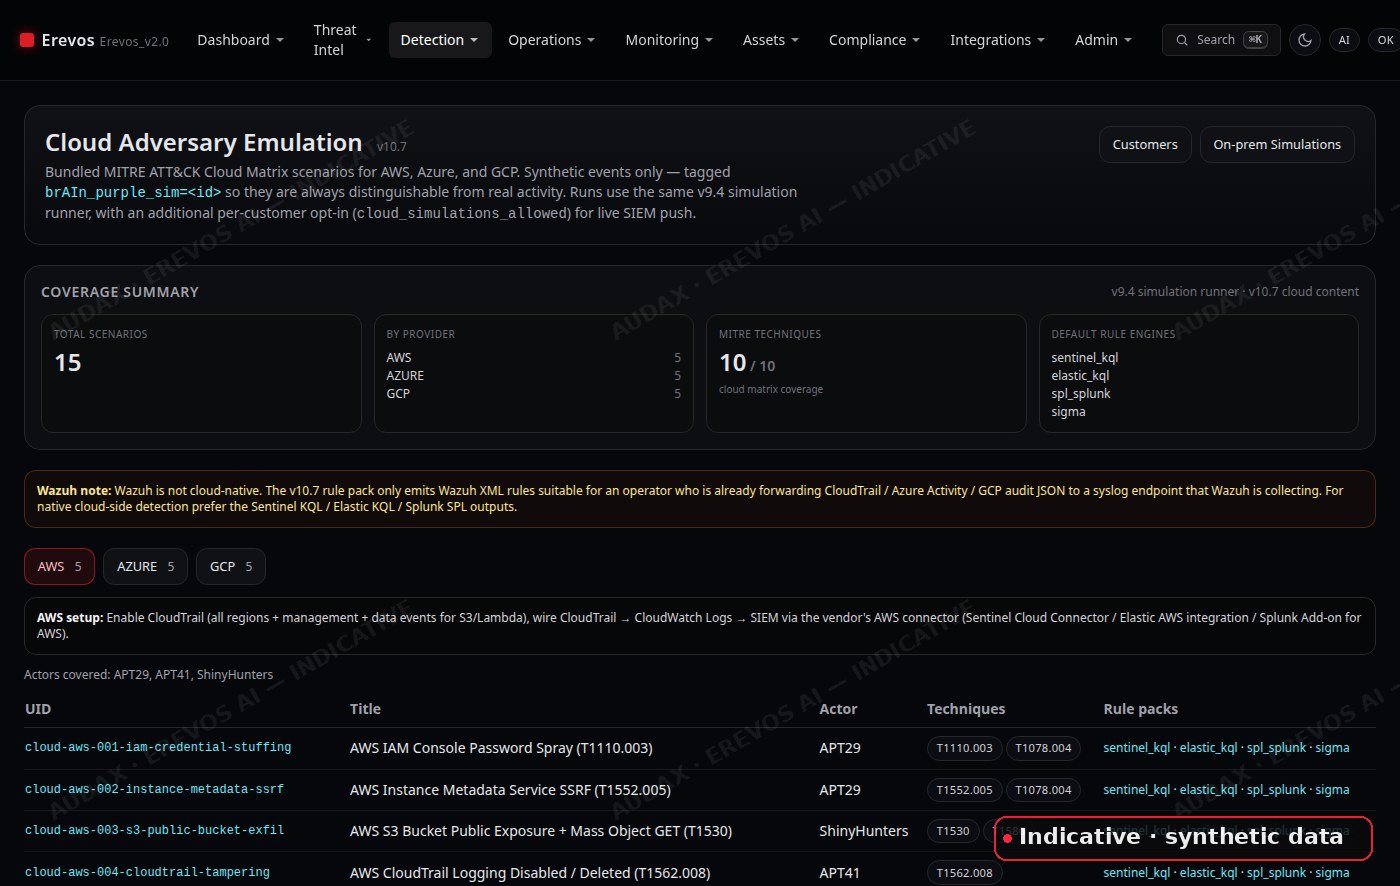This screenshot has width=1400, height=886.
Task: Expand the Assets menu
Action: click(x=770, y=40)
